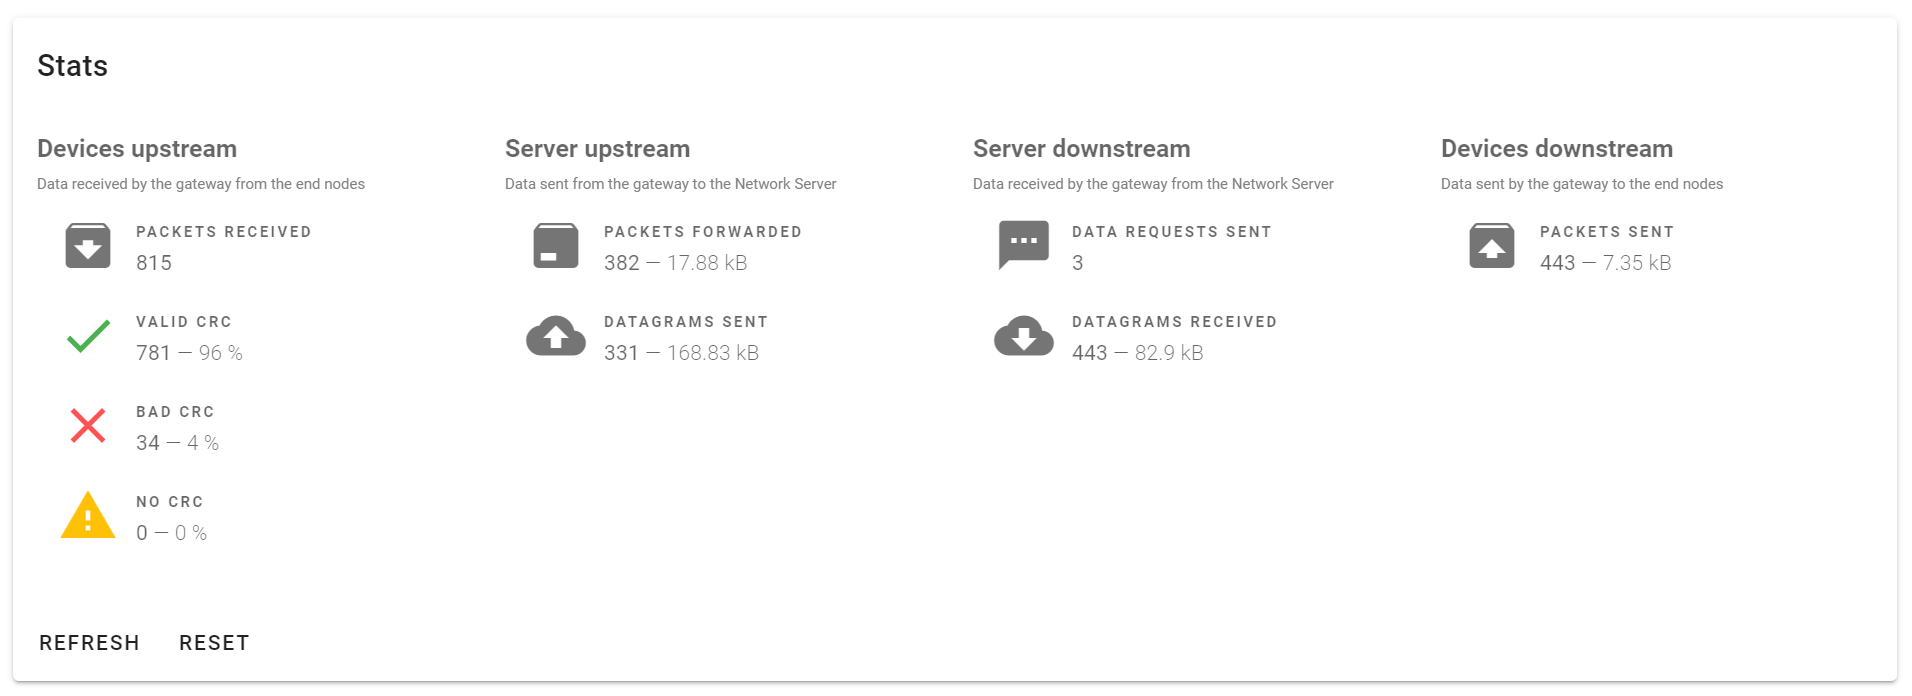
Task: Click the Server downstream heading
Action: click(1081, 149)
